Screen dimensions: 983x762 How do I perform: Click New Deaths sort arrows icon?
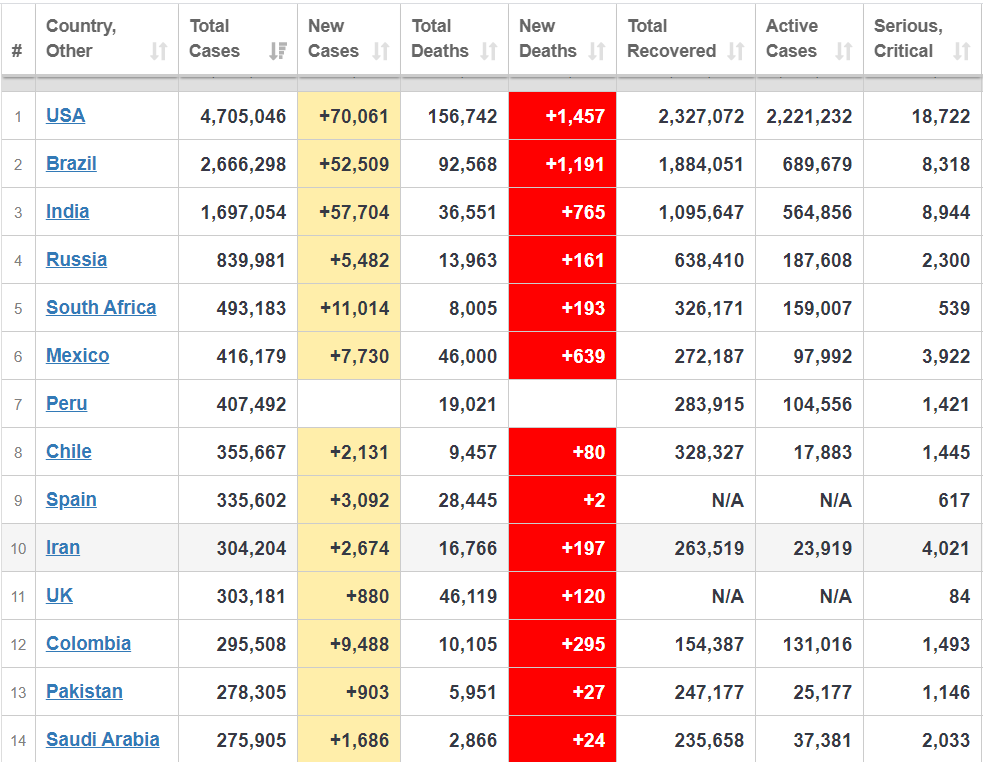(596, 51)
